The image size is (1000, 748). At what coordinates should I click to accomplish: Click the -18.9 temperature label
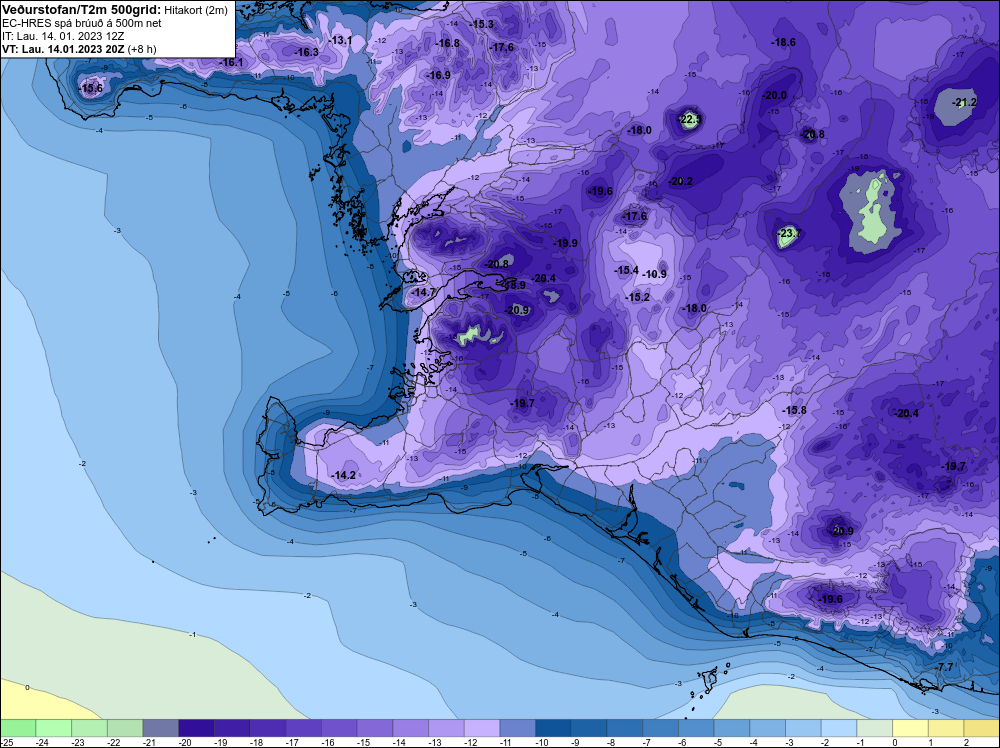point(514,285)
